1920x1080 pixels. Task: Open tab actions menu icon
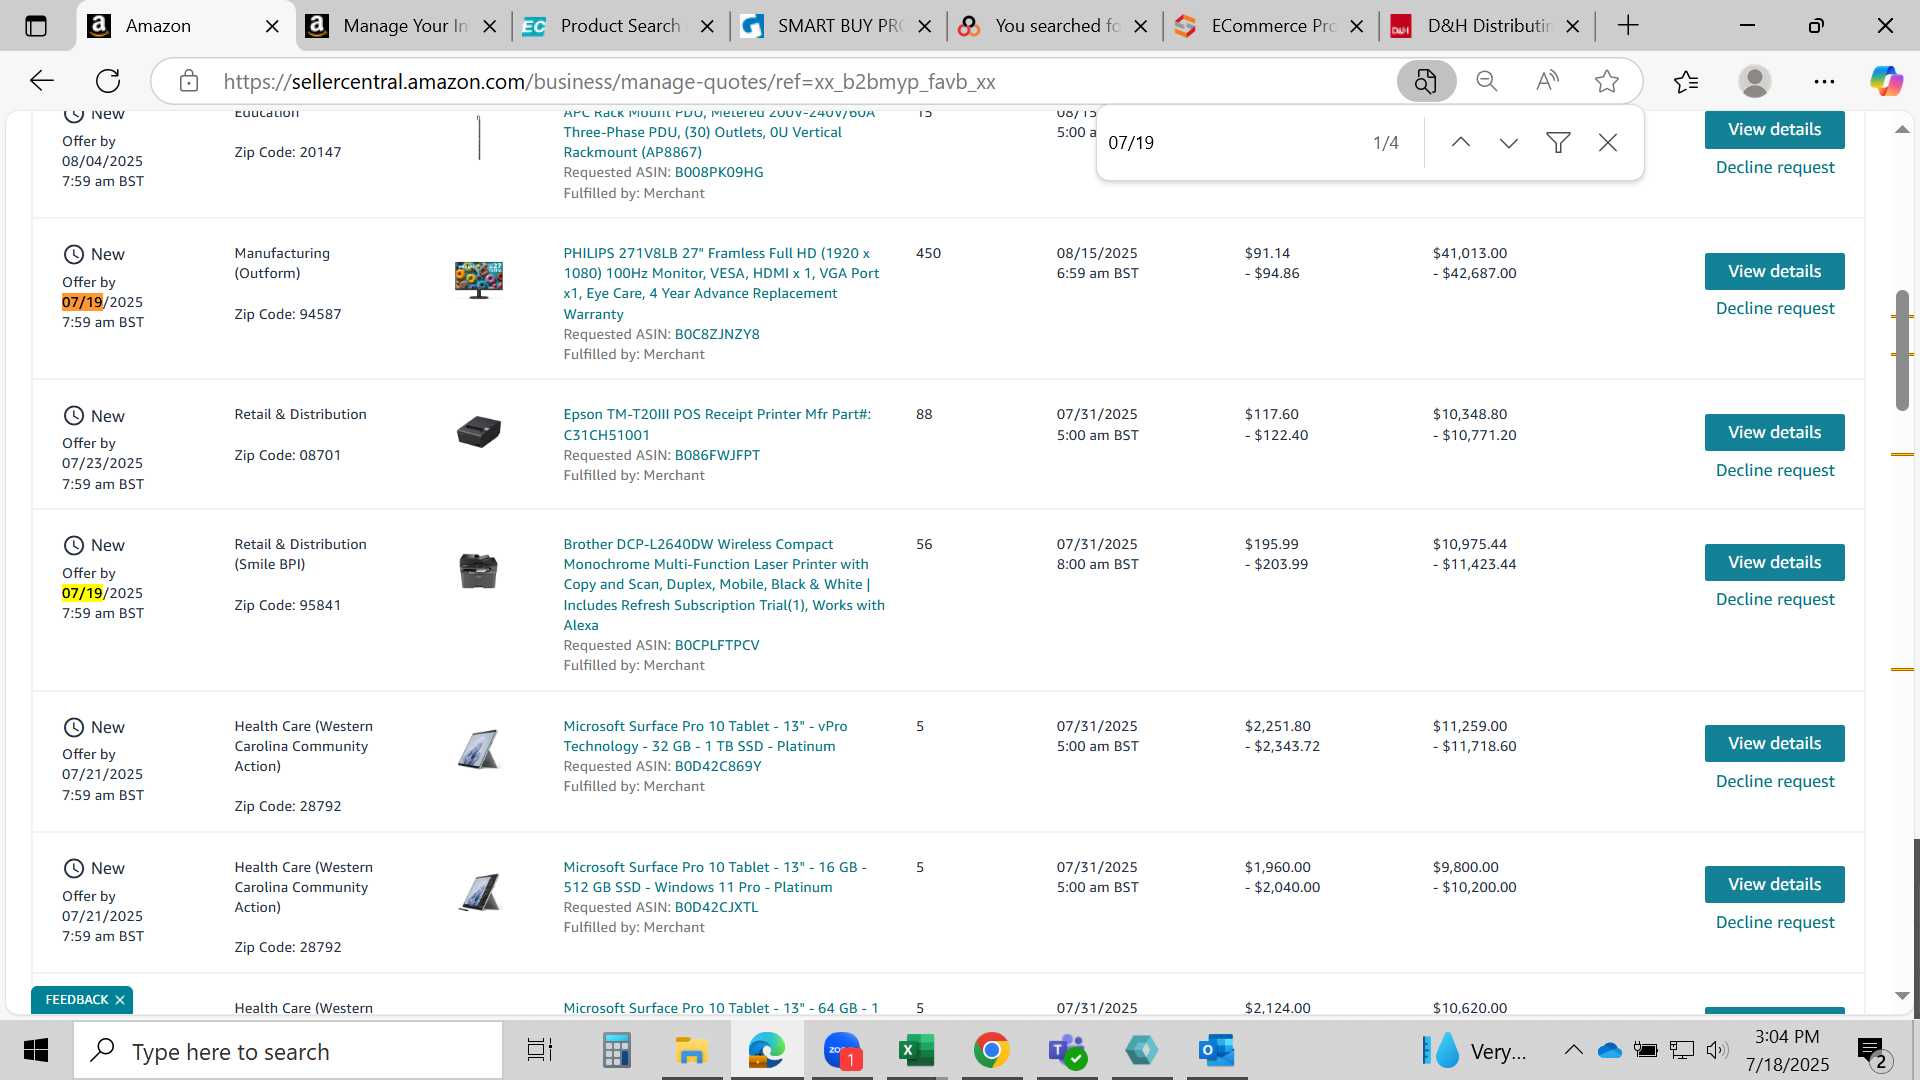pyautogui.click(x=36, y=26)
